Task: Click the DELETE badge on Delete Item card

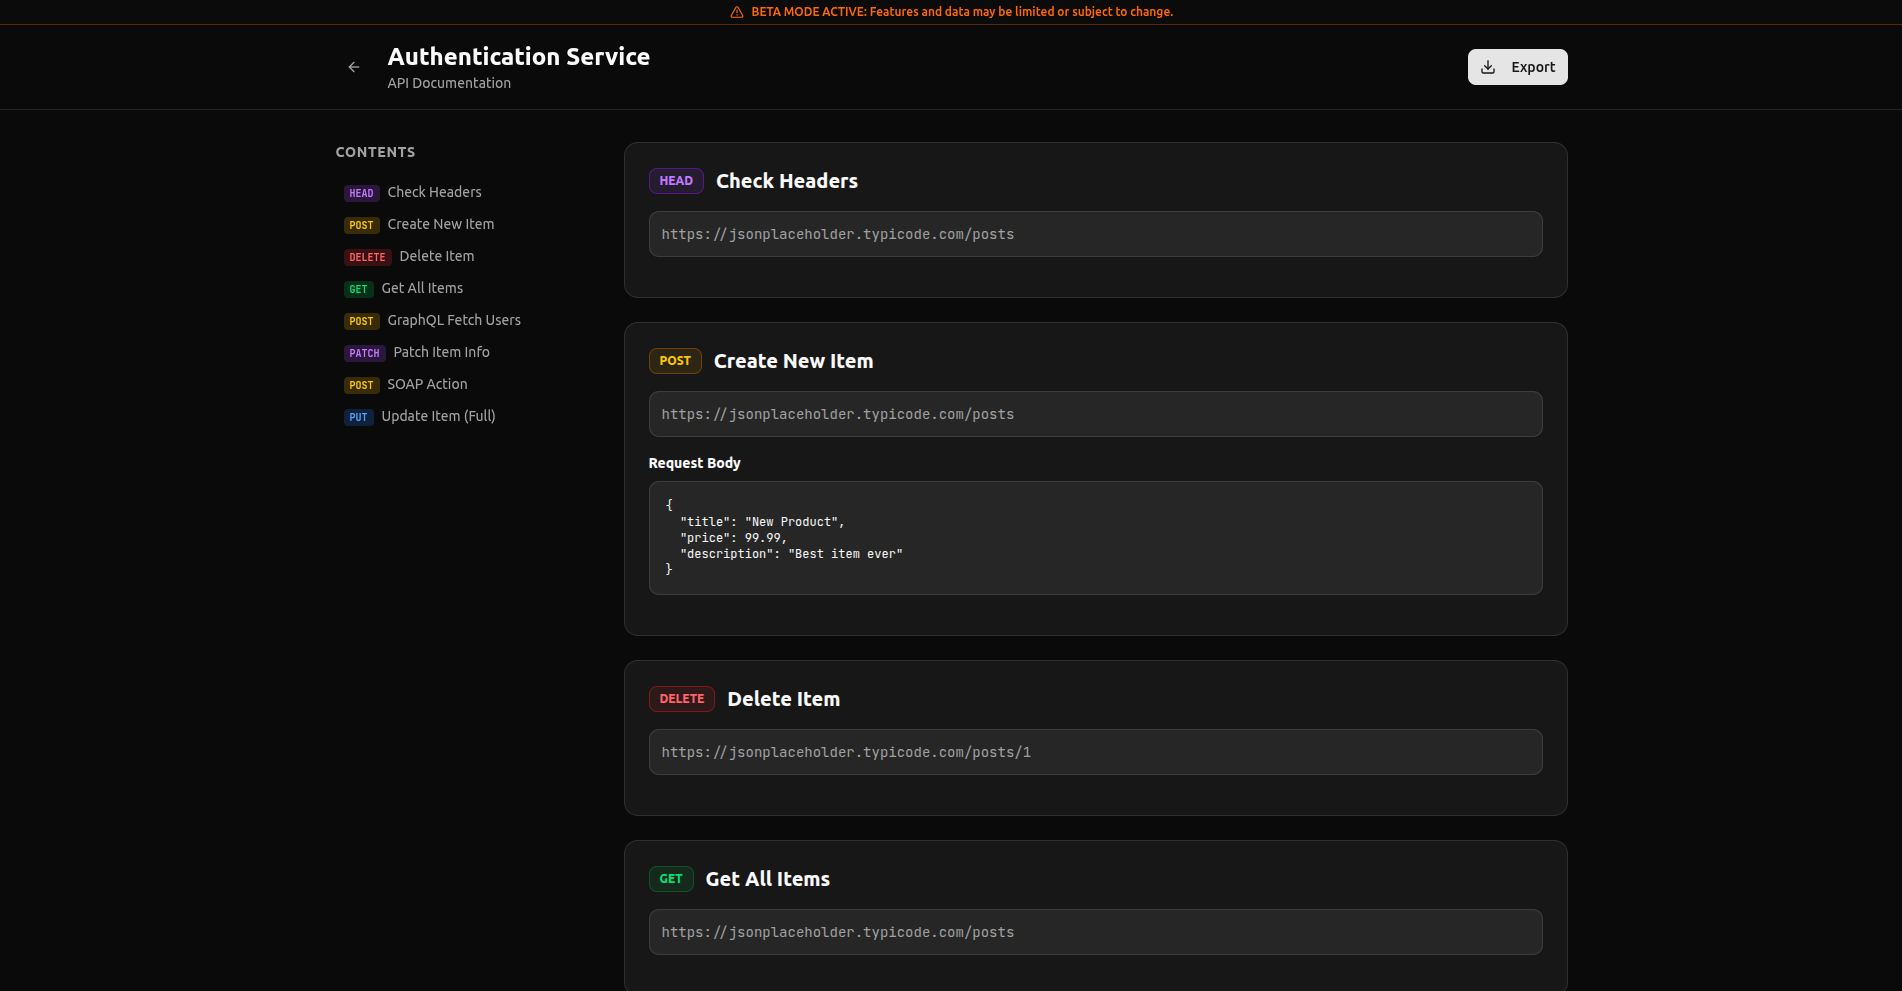Action: tap(681, 699)
